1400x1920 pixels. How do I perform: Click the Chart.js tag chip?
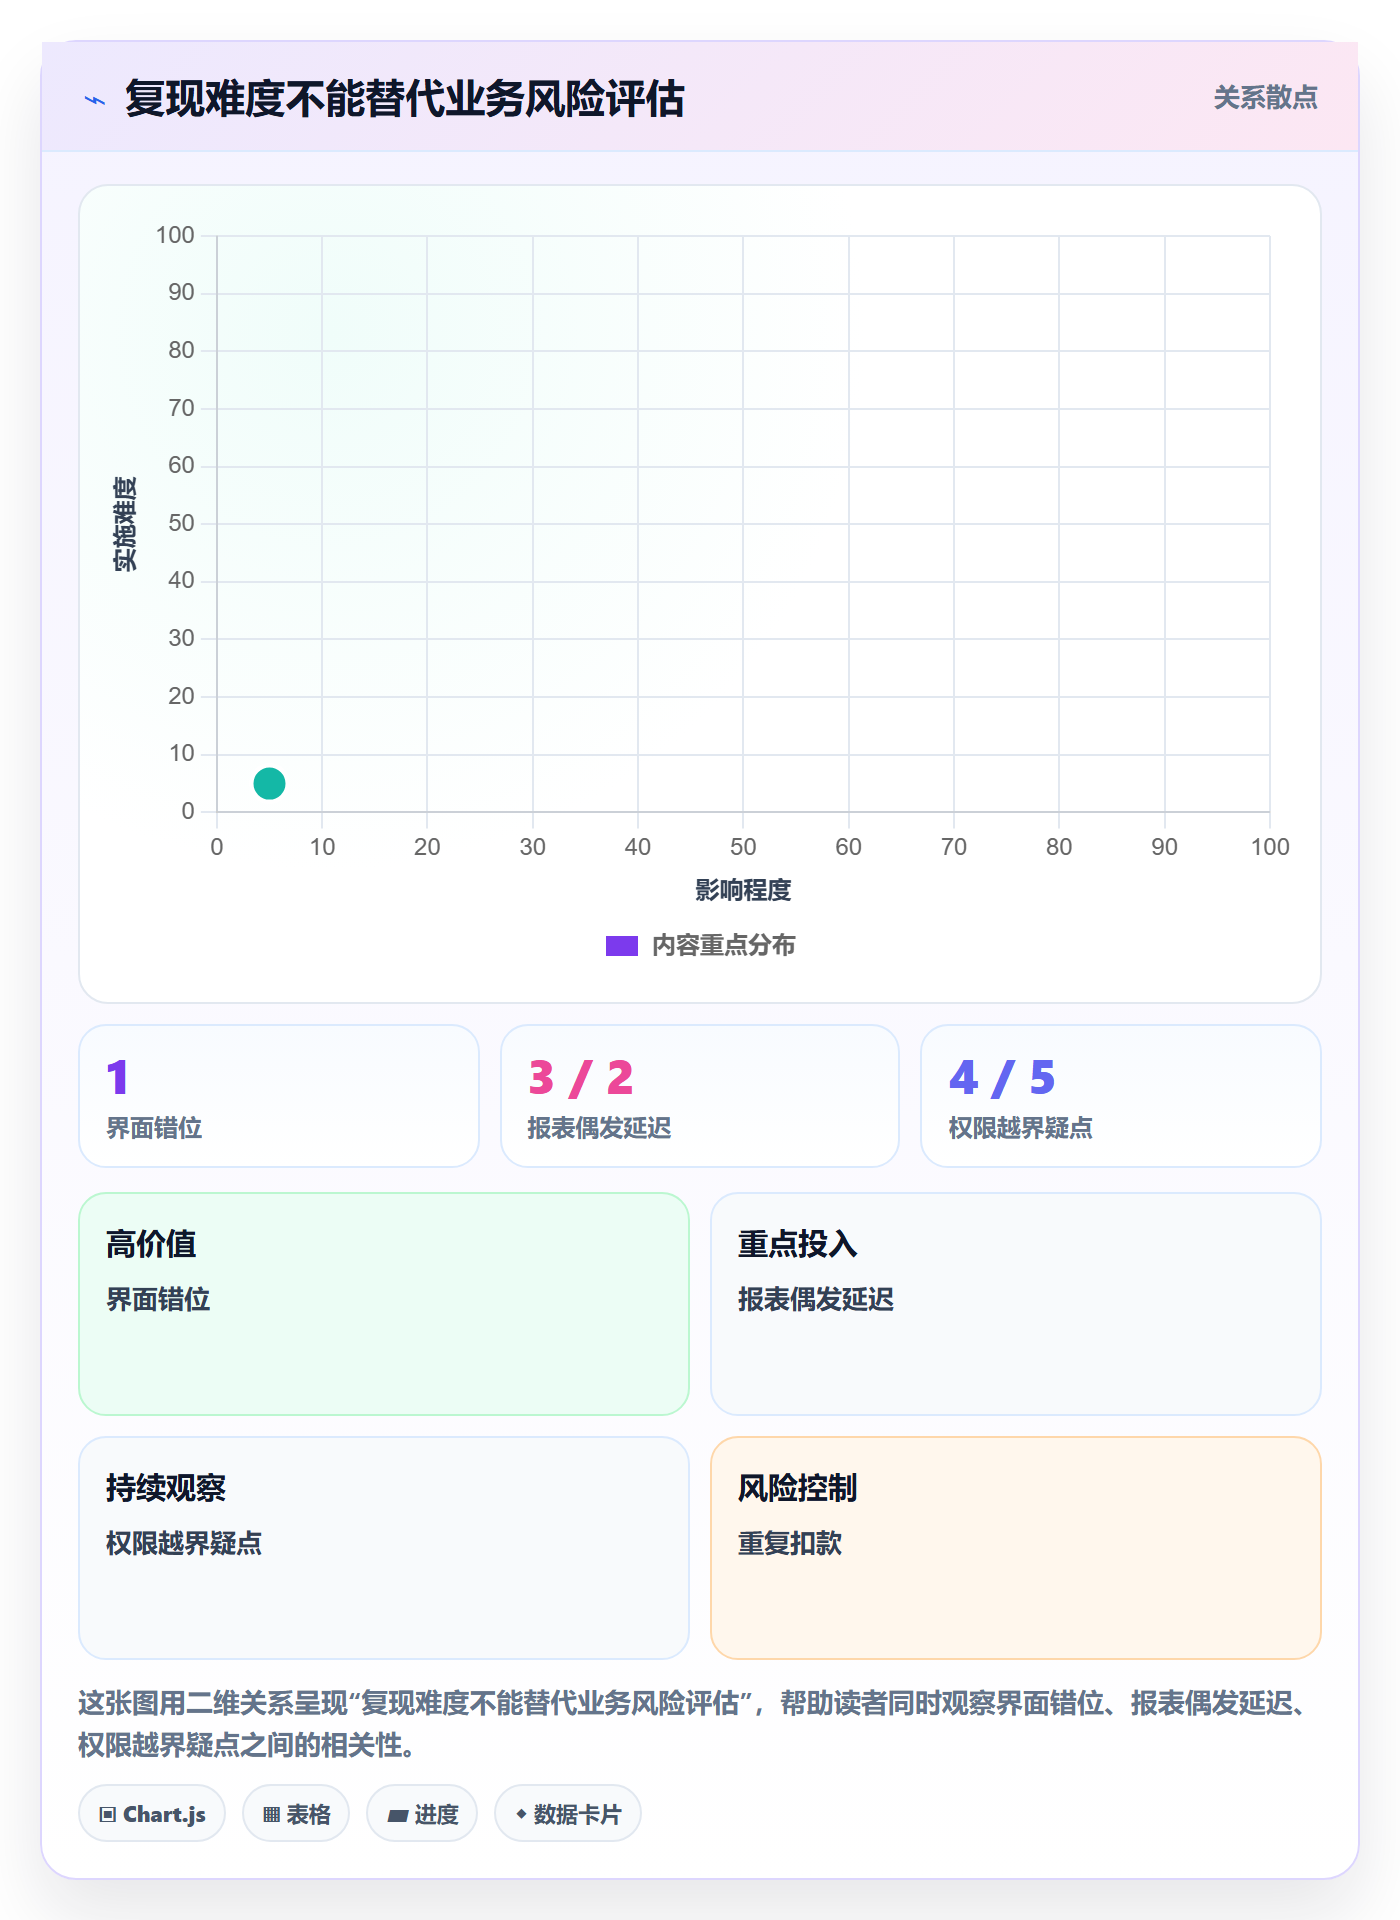(x=152, y=1814)
